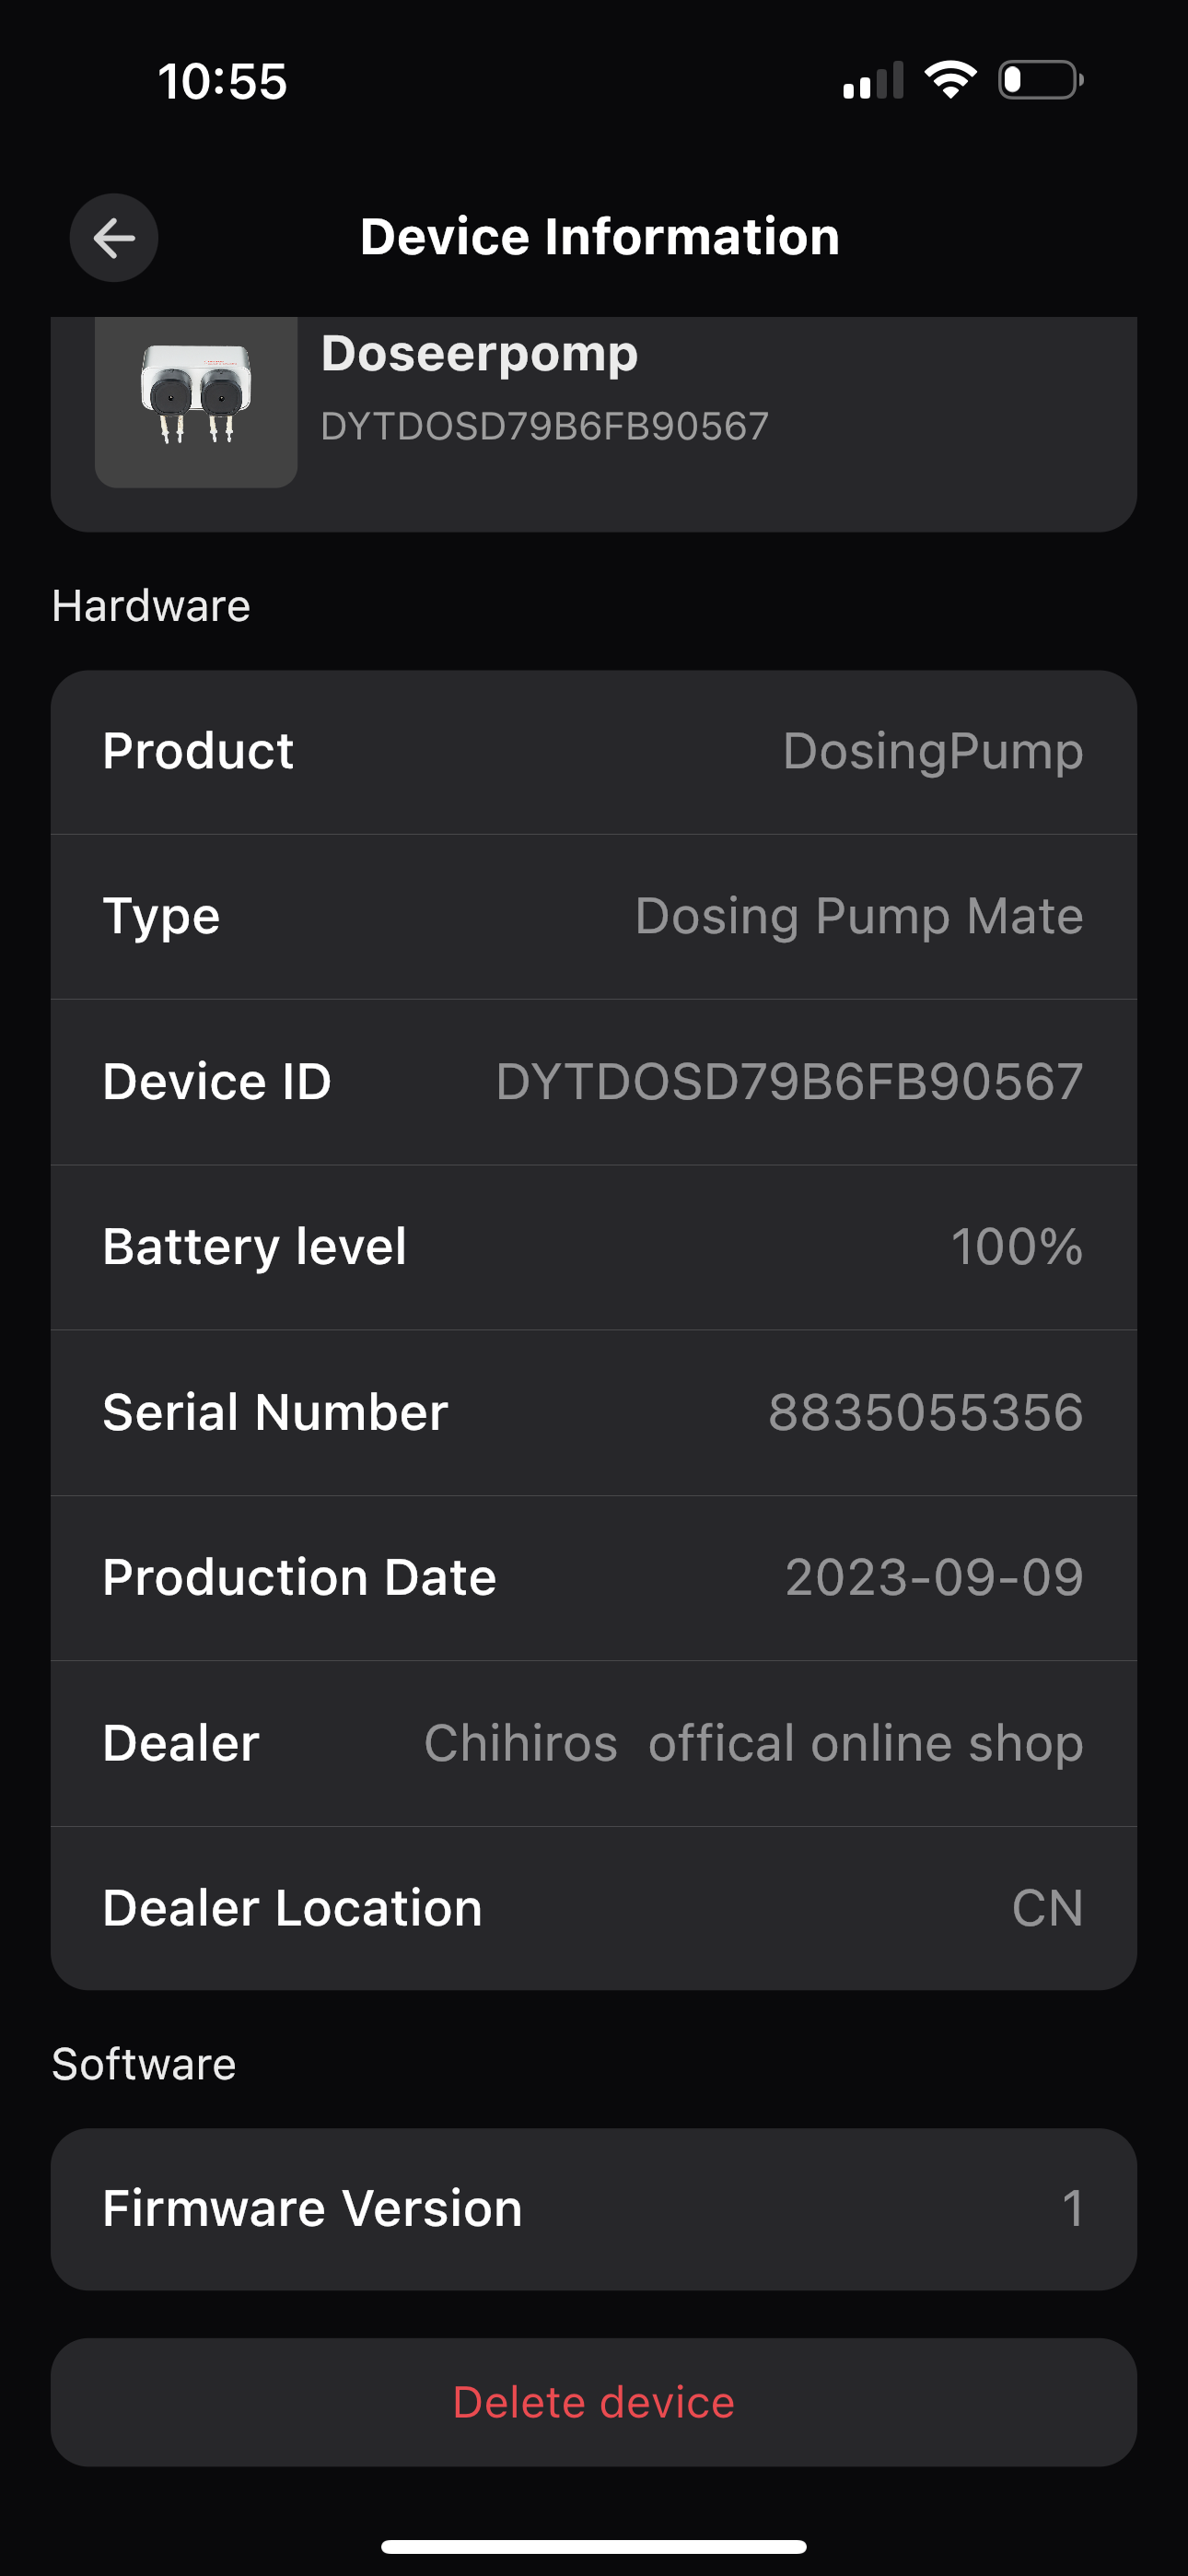Tap the Serial Number value 8835055356
The image size is (1188, 2576).
pyautogui.click(x=926, y=1412)
